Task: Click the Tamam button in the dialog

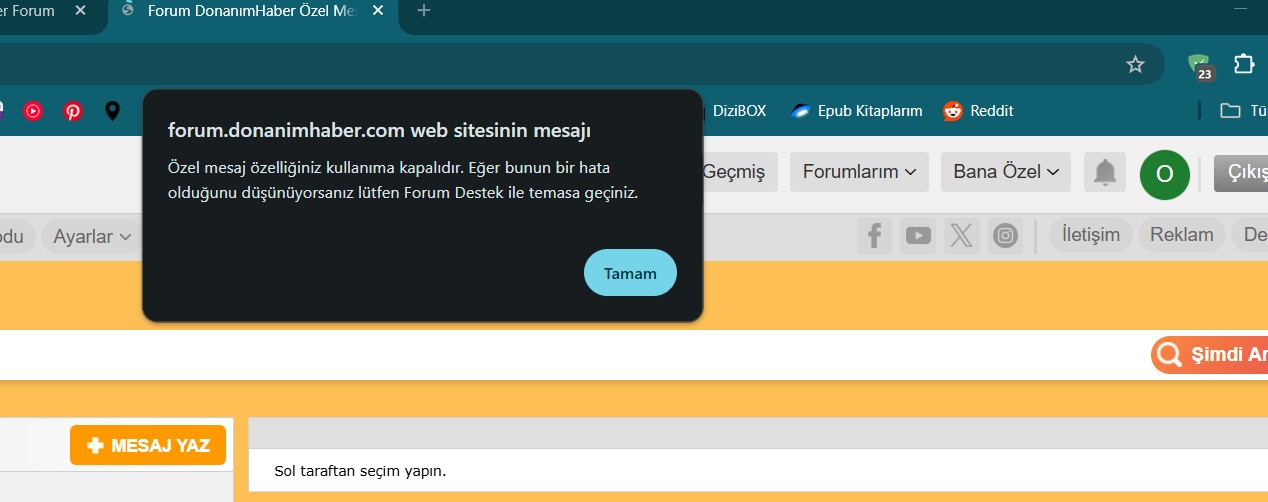Action: 630,273
